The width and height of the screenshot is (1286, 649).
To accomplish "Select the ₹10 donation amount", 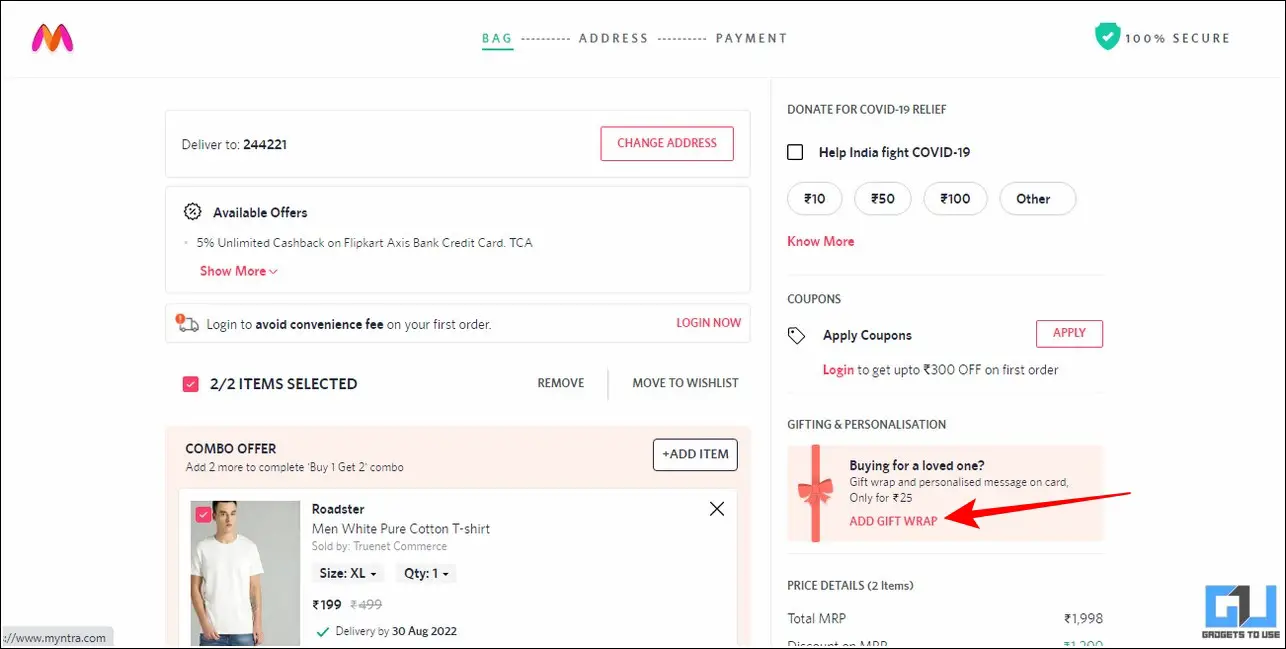I will point(815,199).
